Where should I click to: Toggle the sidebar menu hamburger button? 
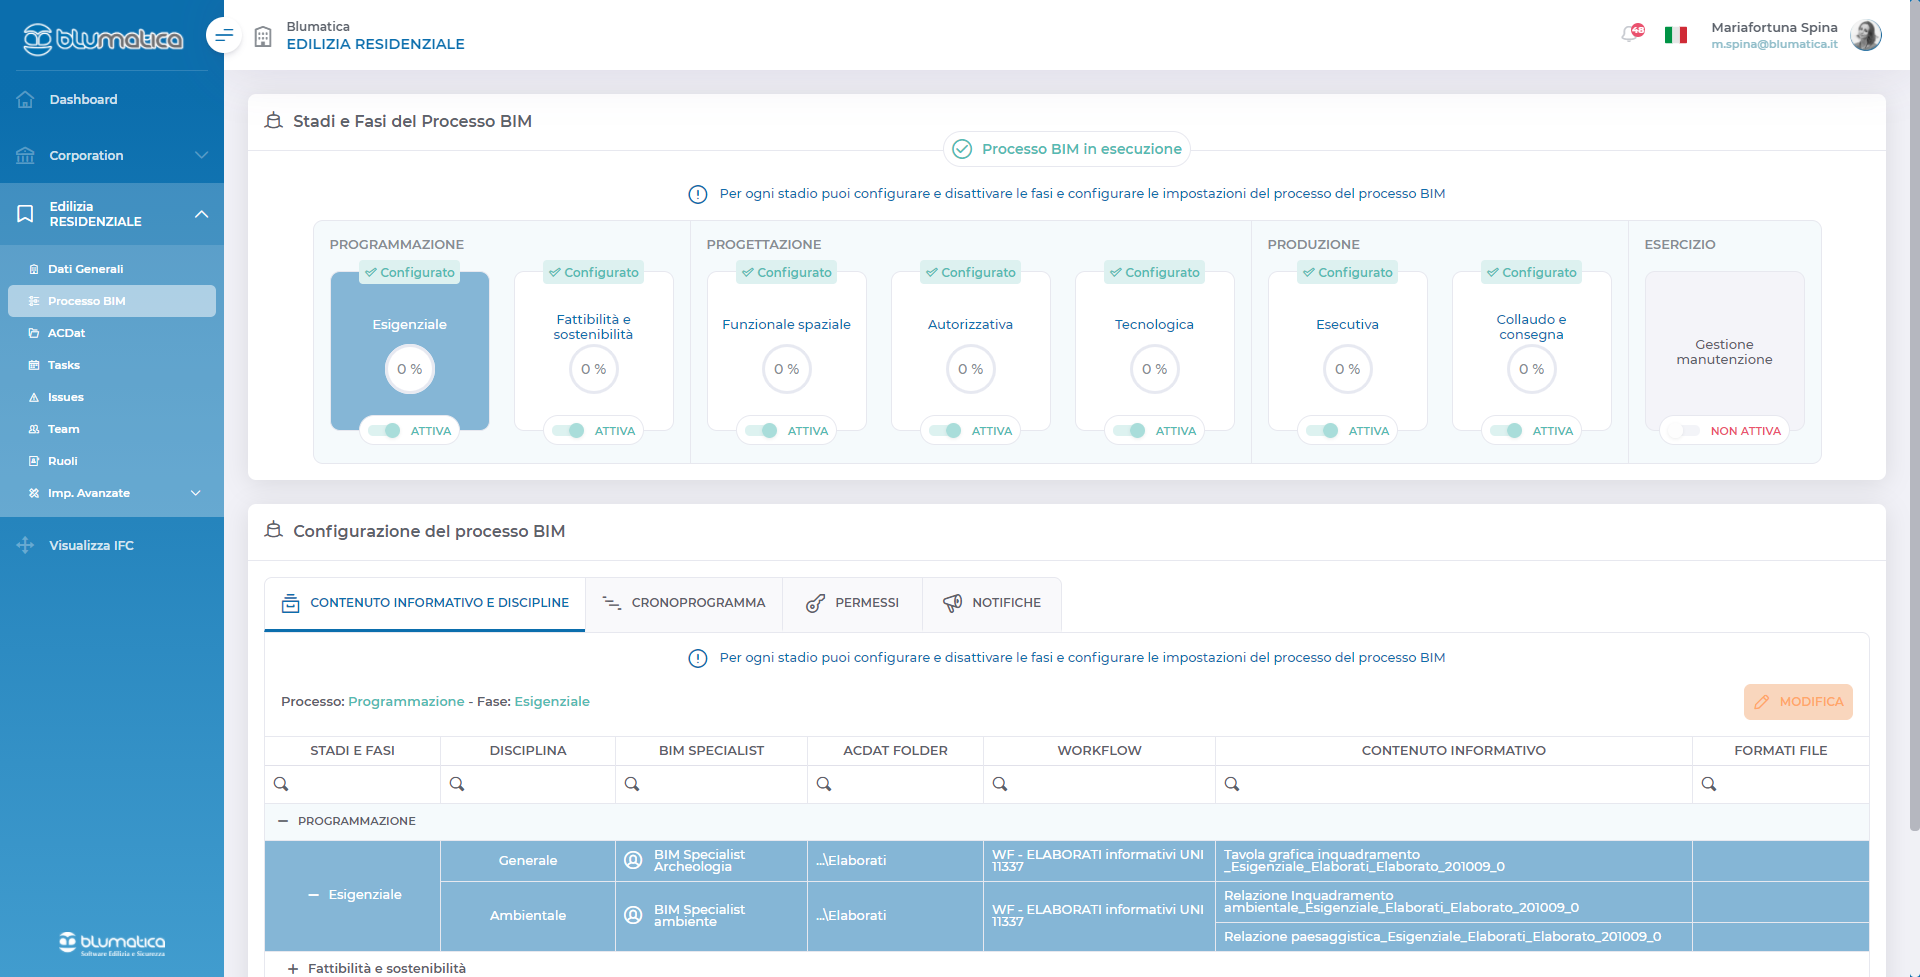click(224, 35)
